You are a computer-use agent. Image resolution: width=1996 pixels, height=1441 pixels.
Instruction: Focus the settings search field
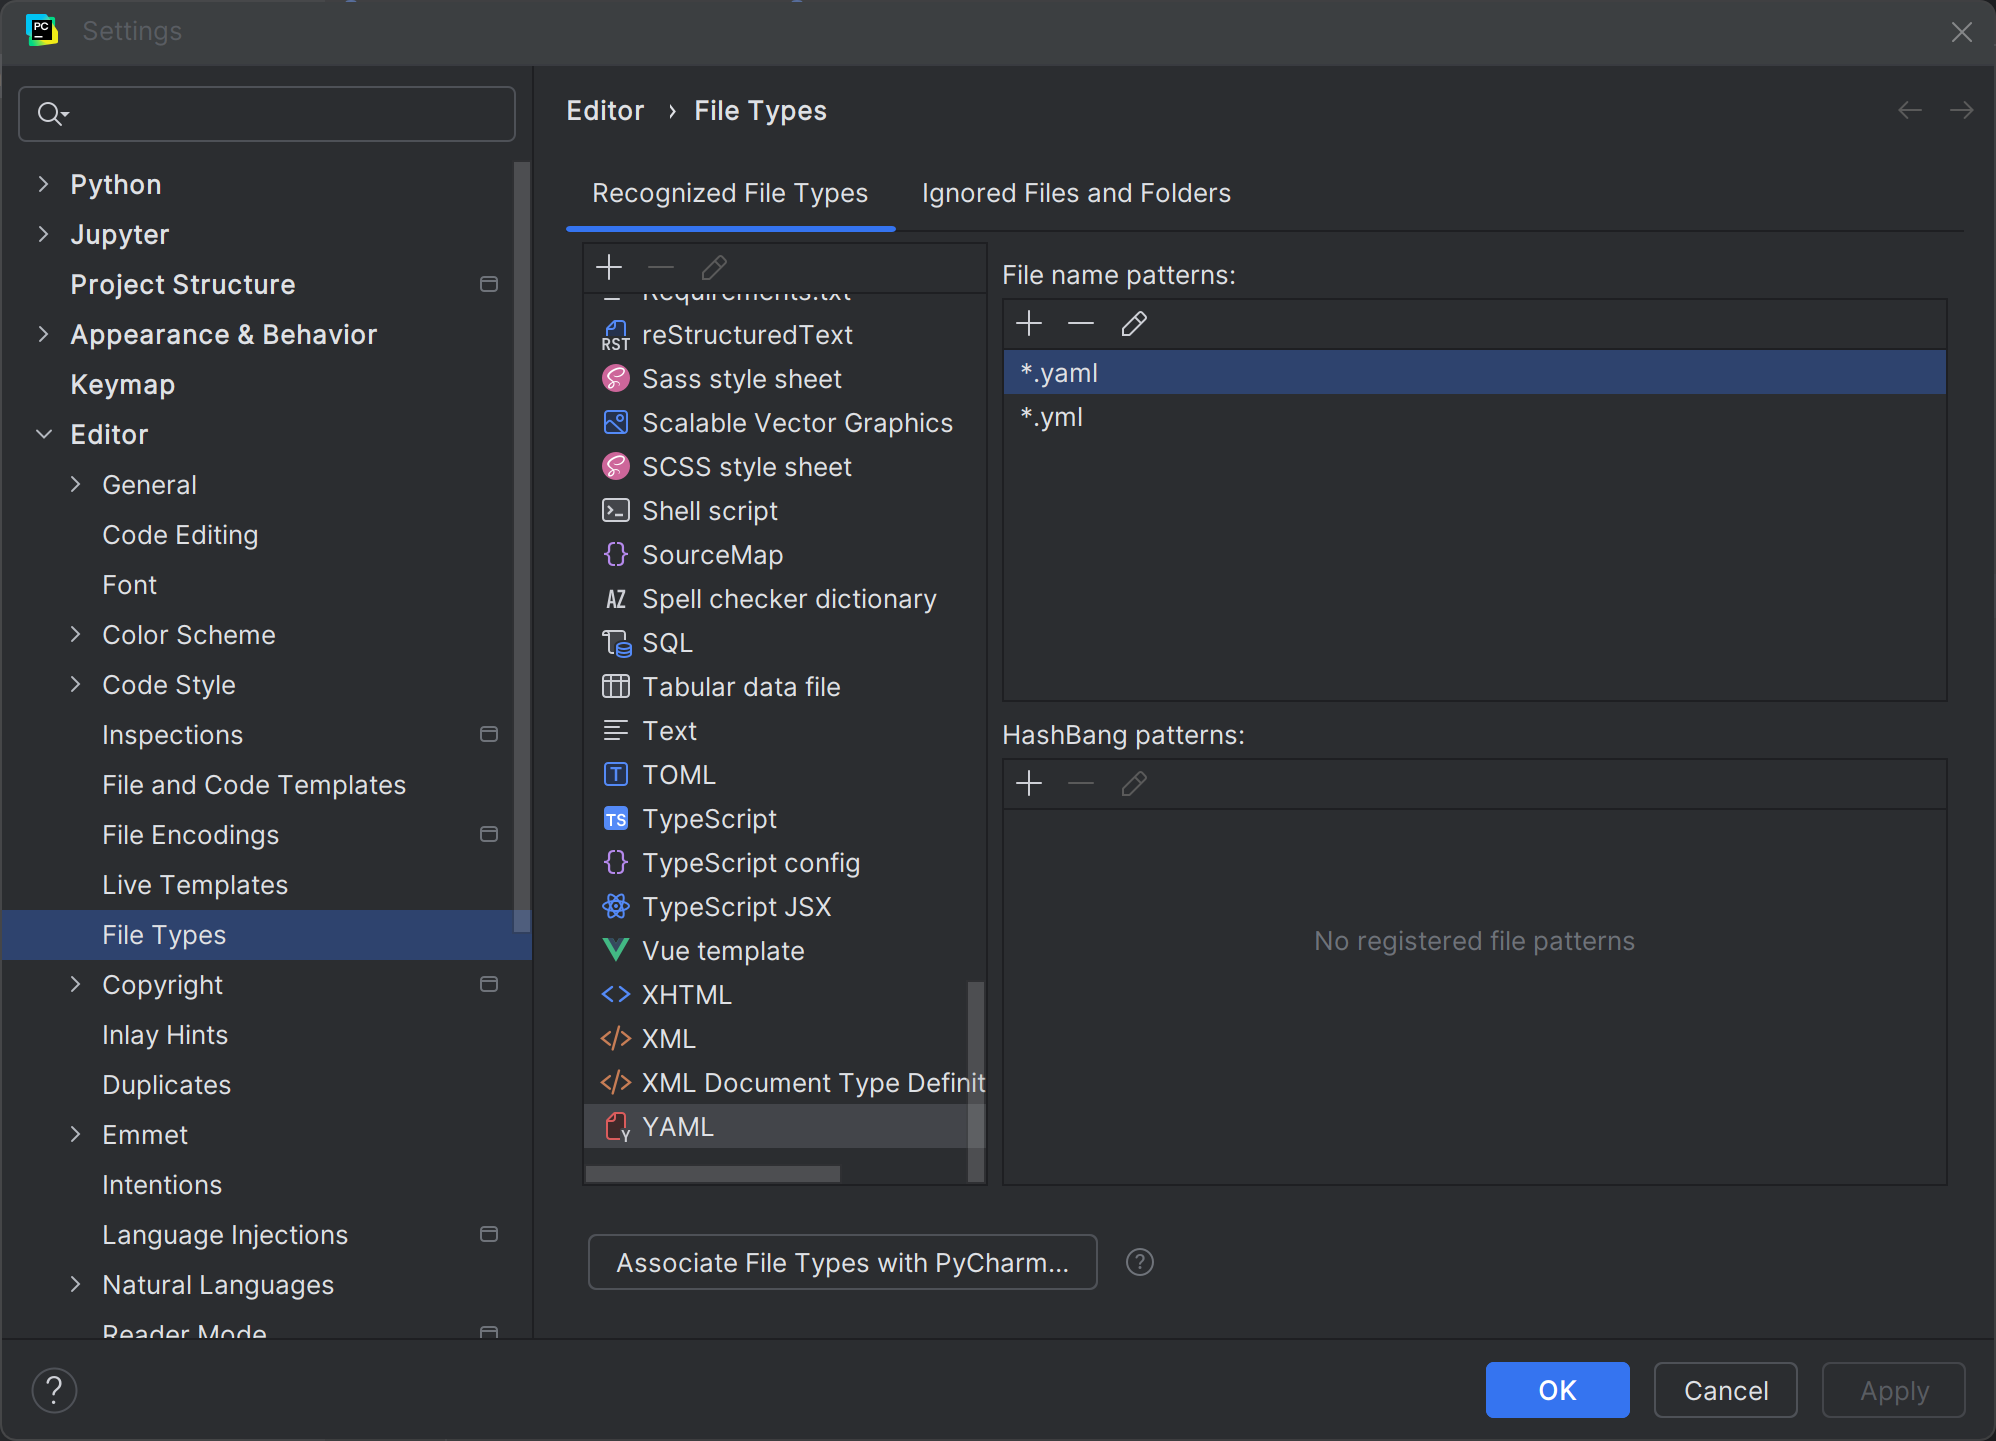click(280, 114)
